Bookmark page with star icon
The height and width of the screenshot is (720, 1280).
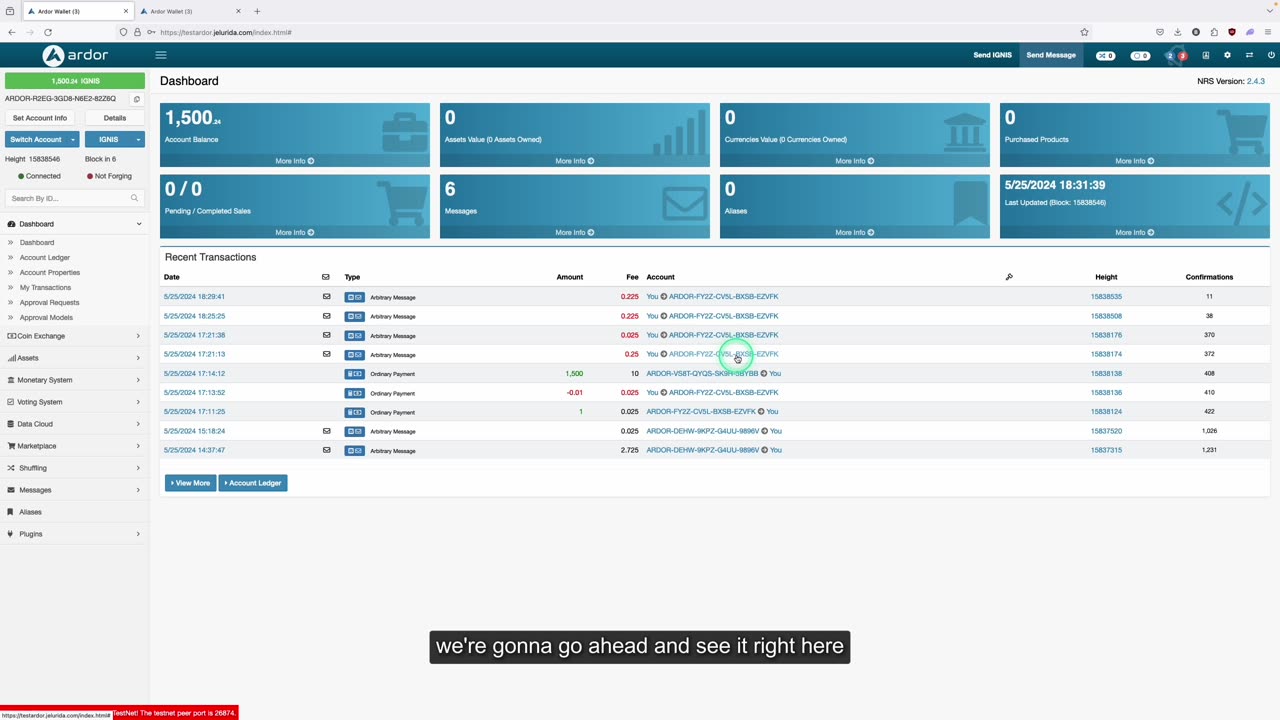tap(1084, 32)
